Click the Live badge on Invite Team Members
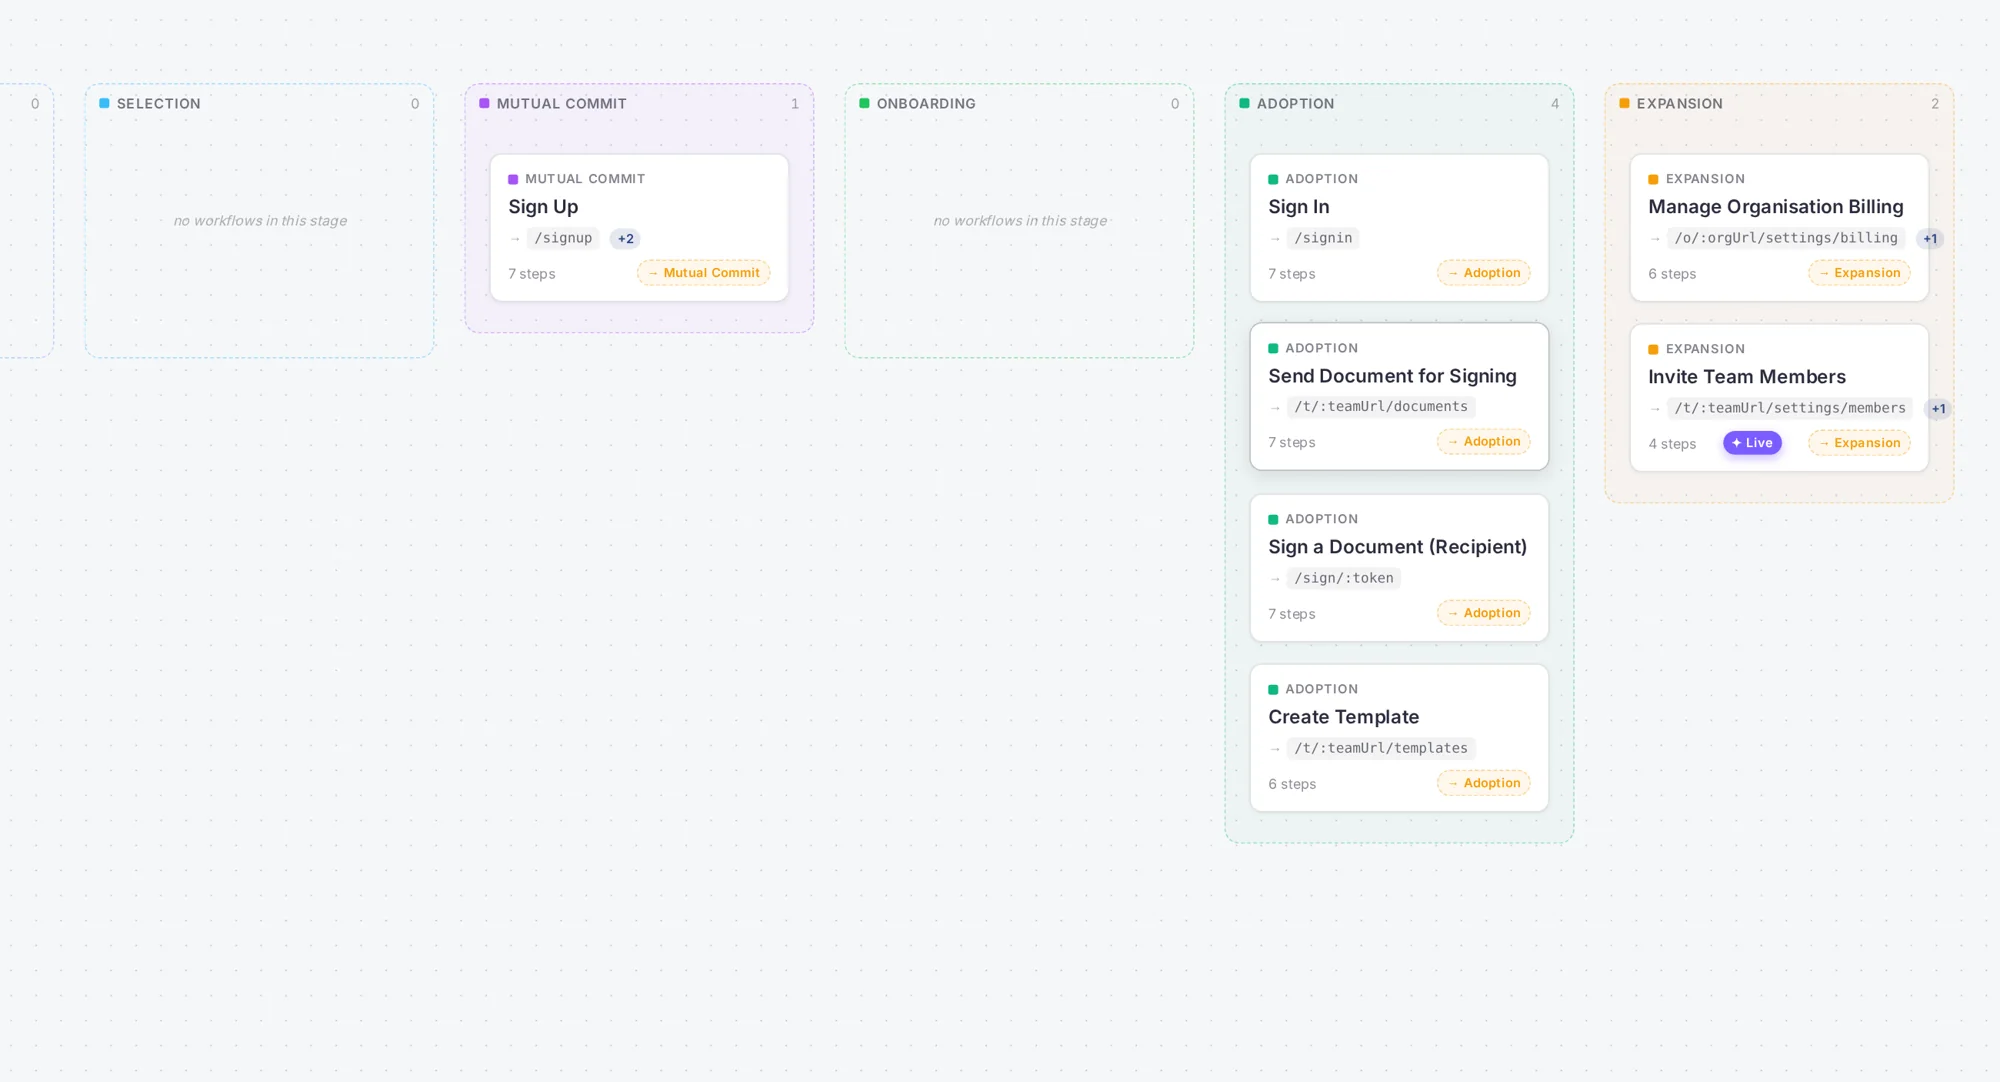2000x1082 pixels. [x=1752, y=443]
